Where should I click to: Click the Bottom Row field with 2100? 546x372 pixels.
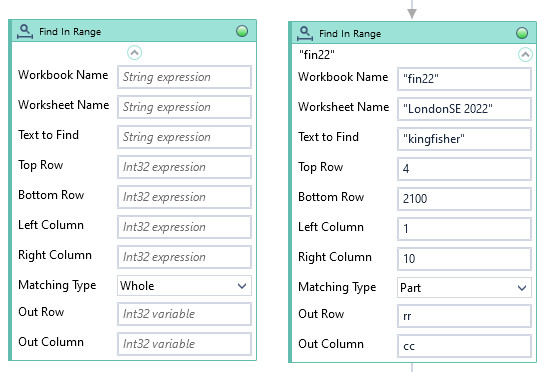[x=464, y=199]
